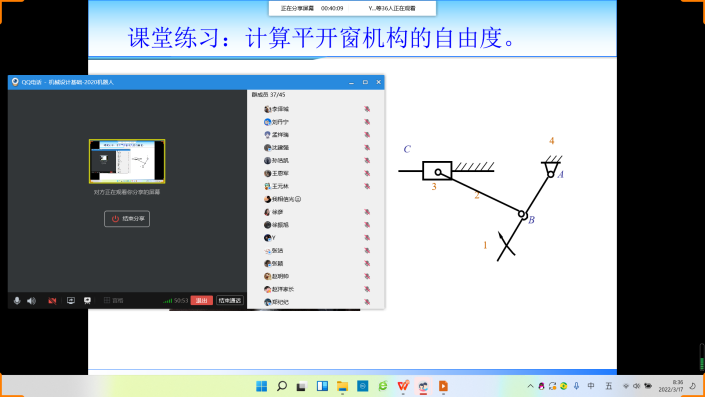Mute the speaker in QQ call bar
Viewport: 705px width, 397px height.
31,300
